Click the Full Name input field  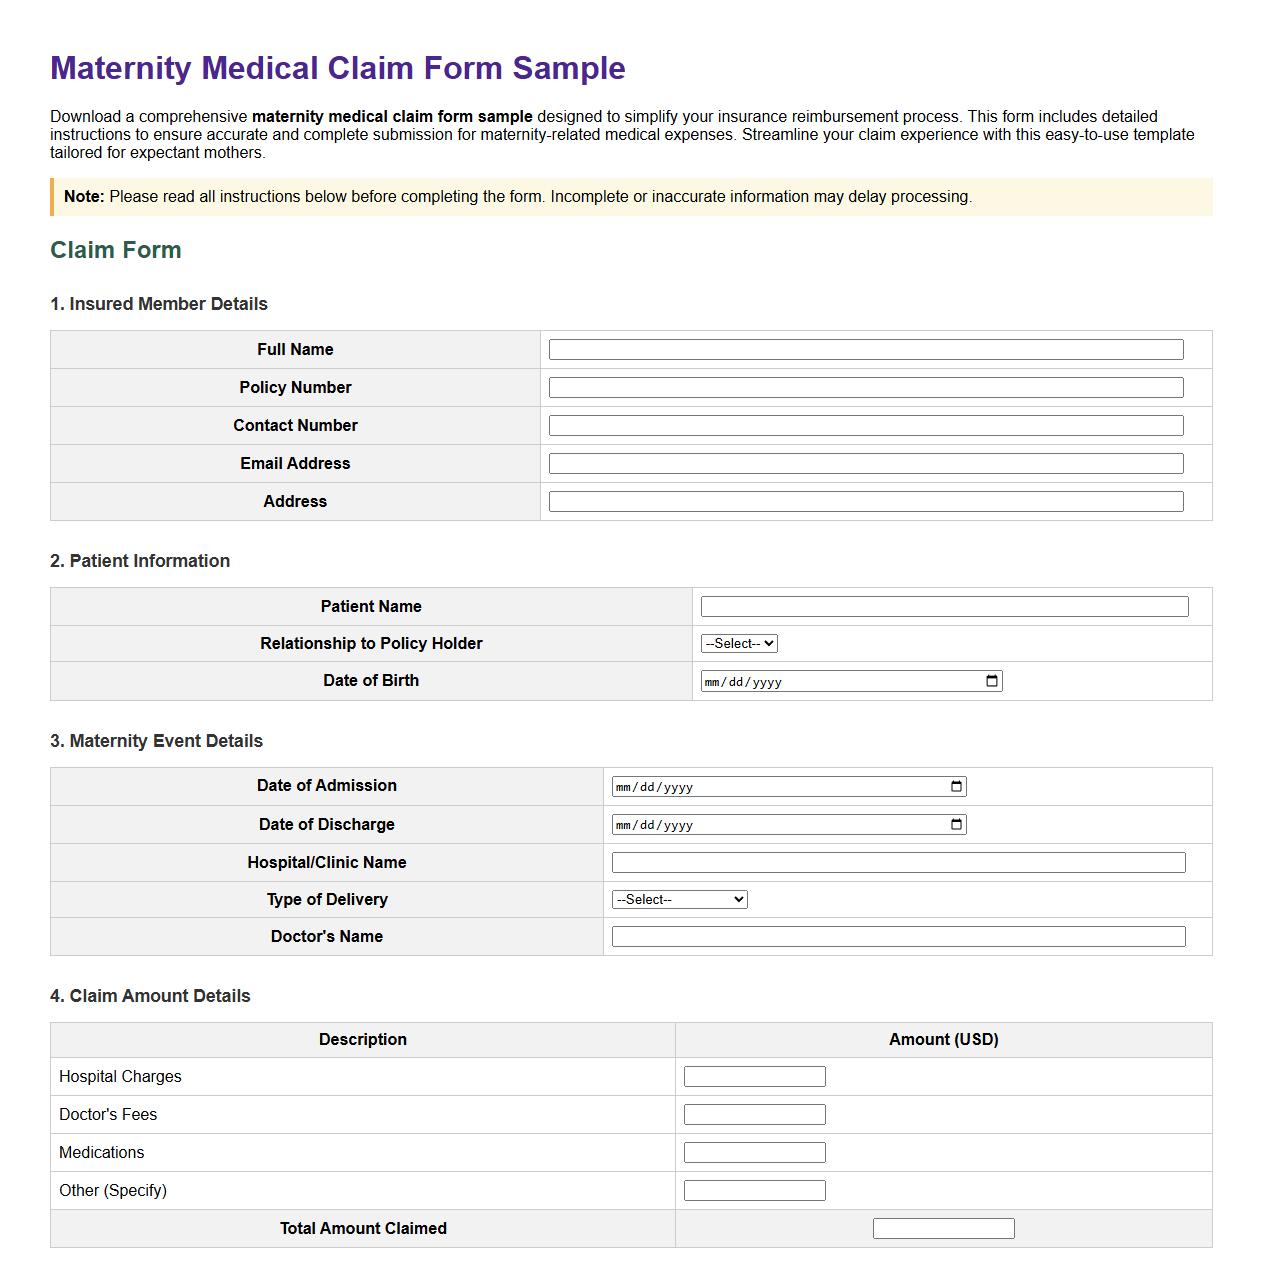tap(864, 349)
